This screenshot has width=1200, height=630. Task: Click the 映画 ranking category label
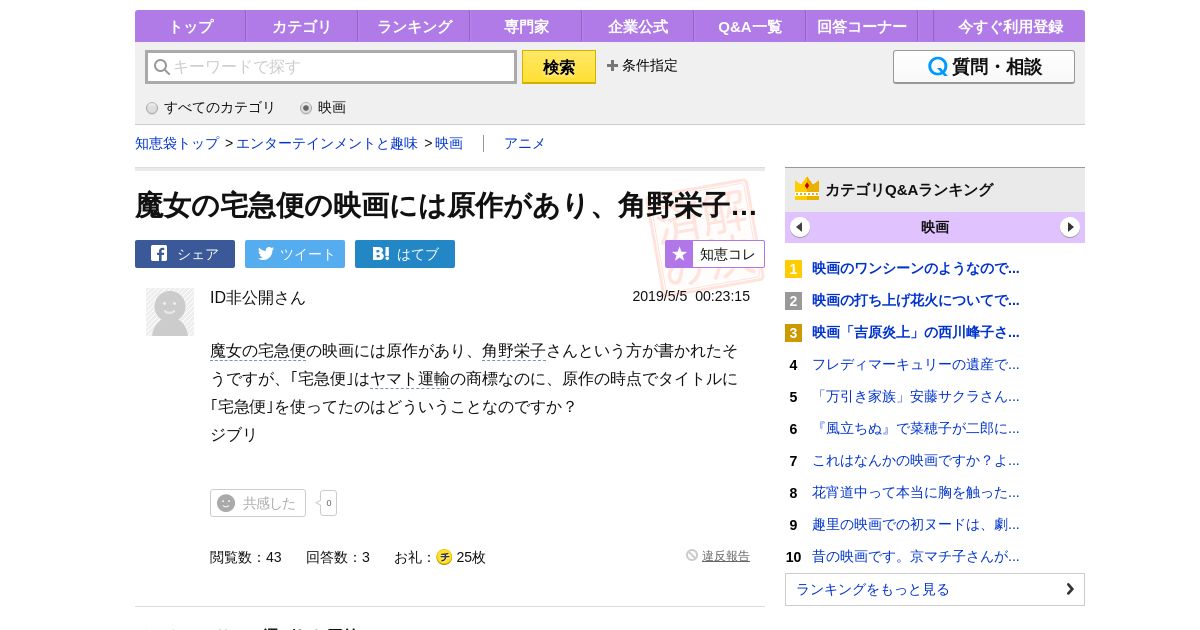[935, 227]
